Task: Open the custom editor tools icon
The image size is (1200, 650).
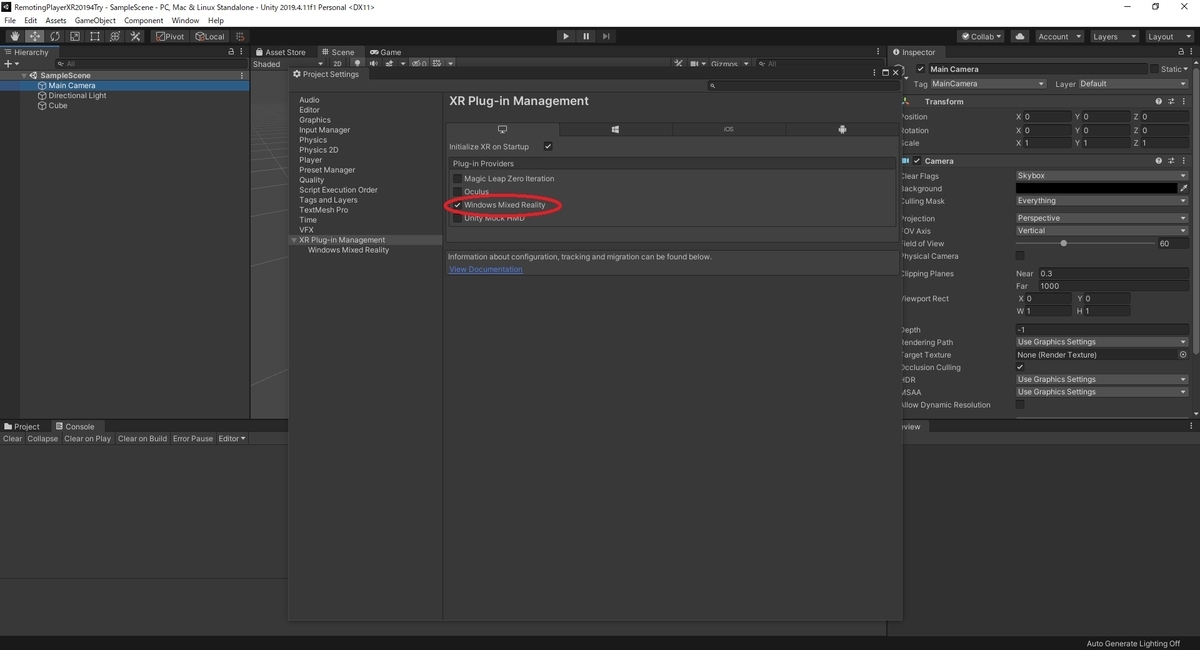Action: [x=135, y=36]
